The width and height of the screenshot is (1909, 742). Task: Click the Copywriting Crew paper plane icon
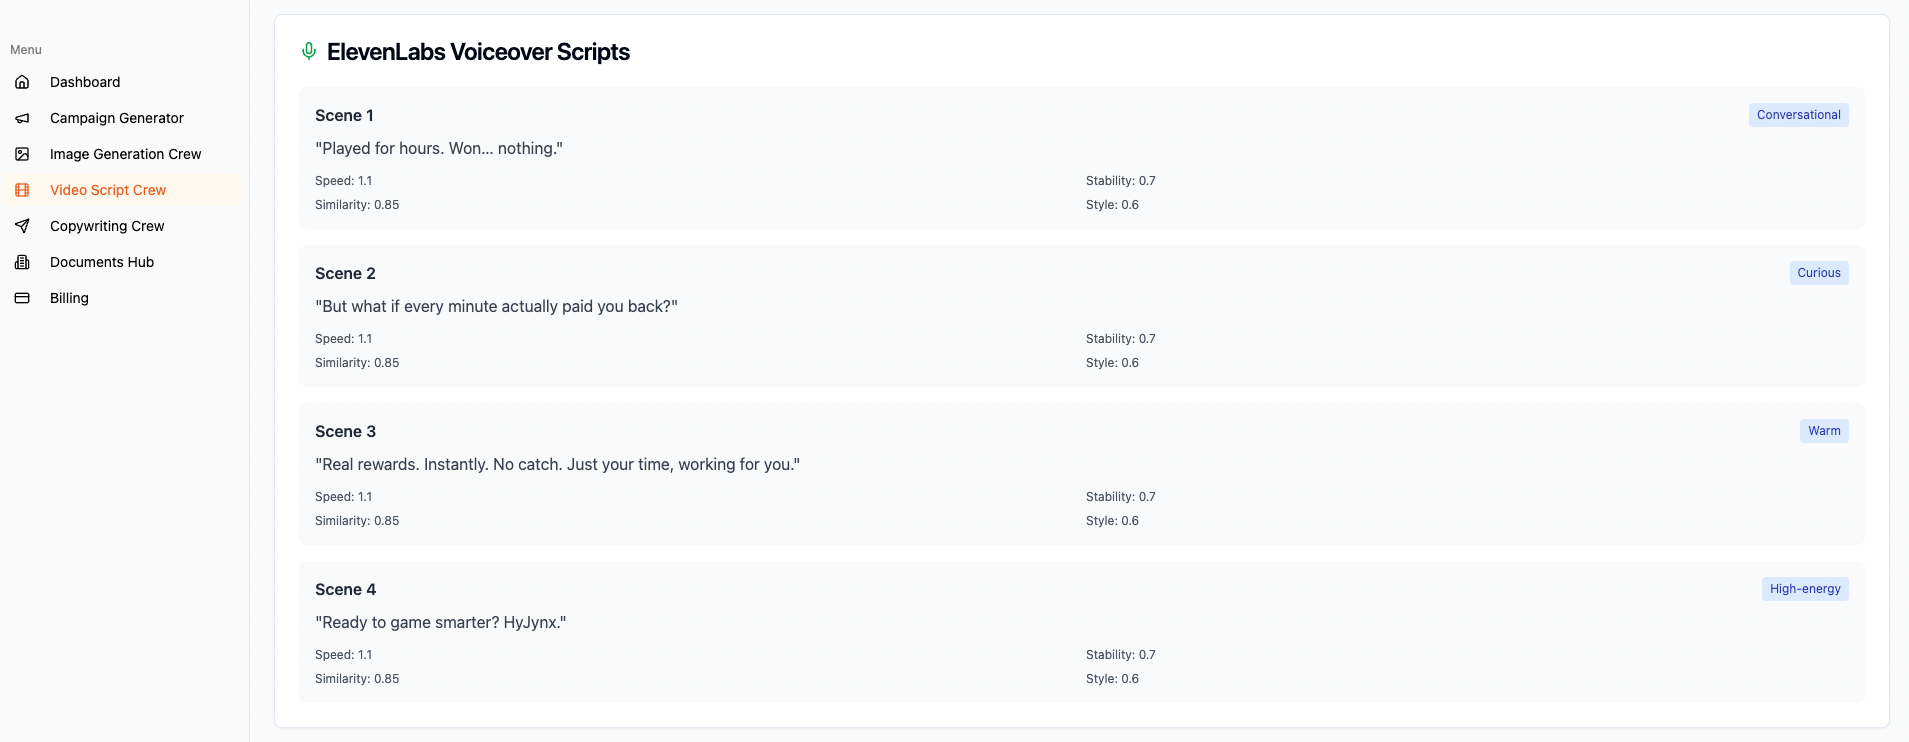point(22,226)
